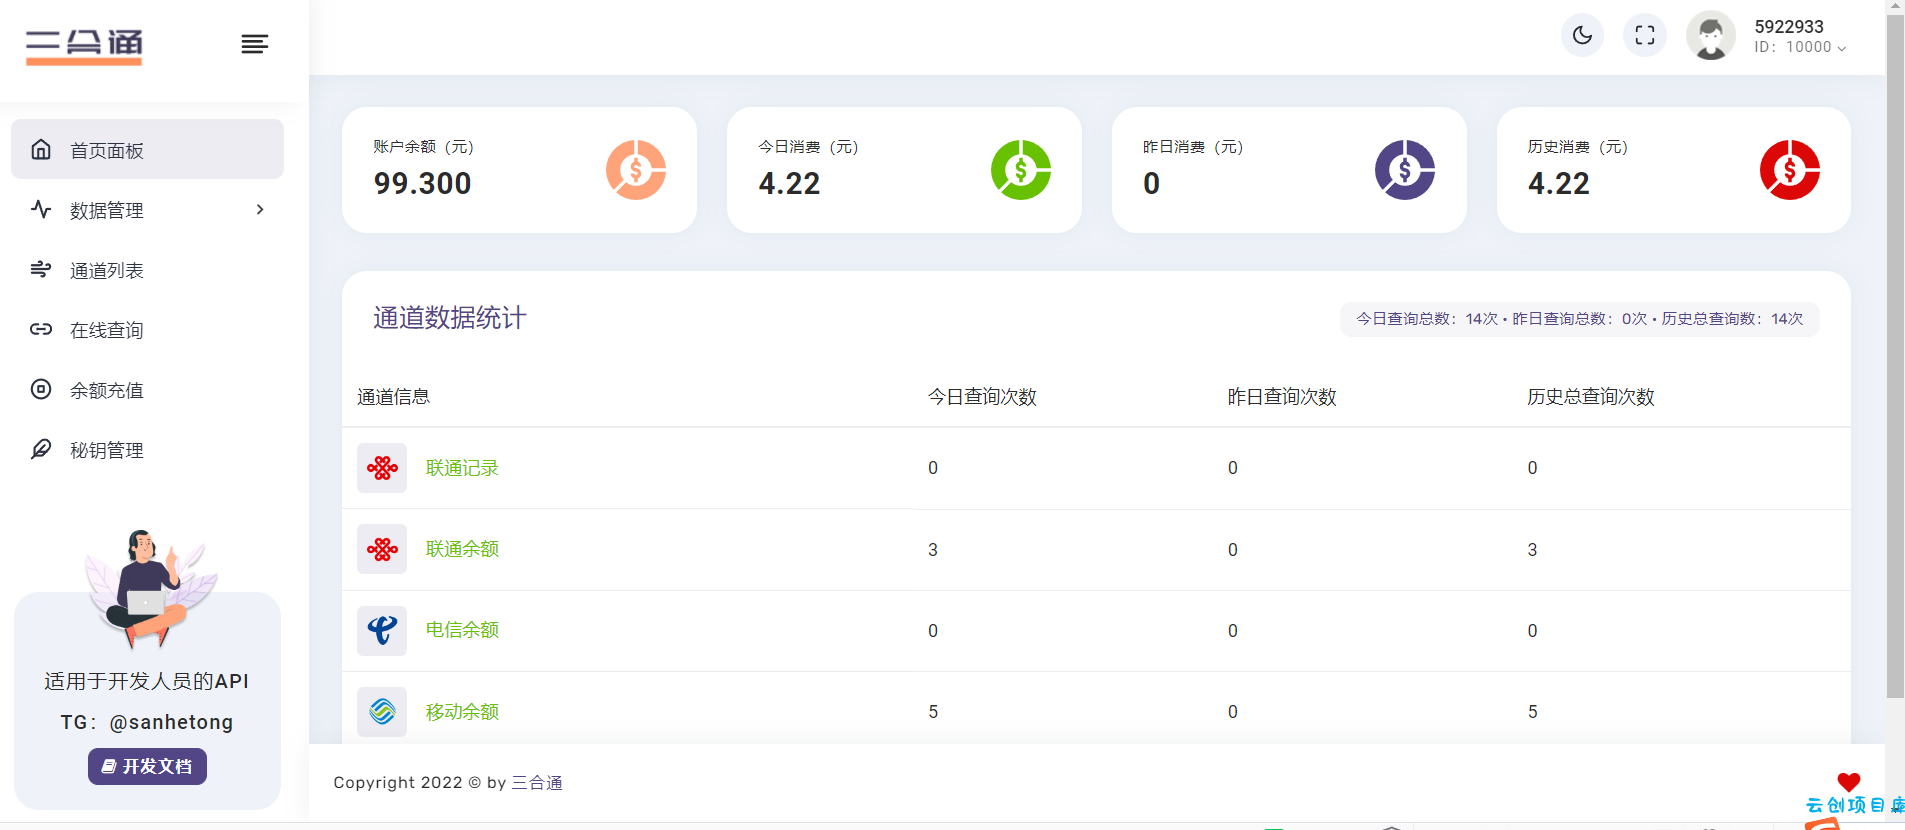
Task: Click today's count 5 in 移动余额 row
Action: point(933,712)
